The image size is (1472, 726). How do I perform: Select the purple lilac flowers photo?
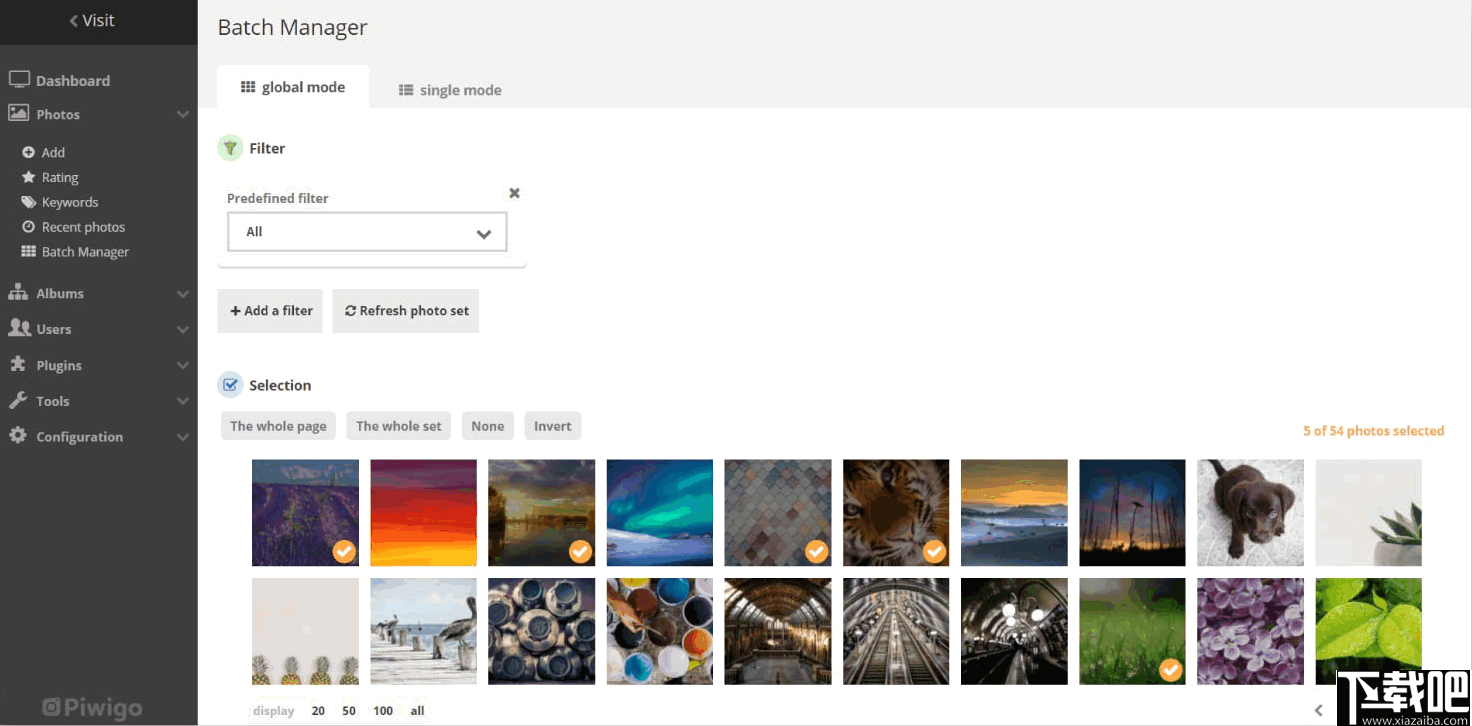point(1250,631)
